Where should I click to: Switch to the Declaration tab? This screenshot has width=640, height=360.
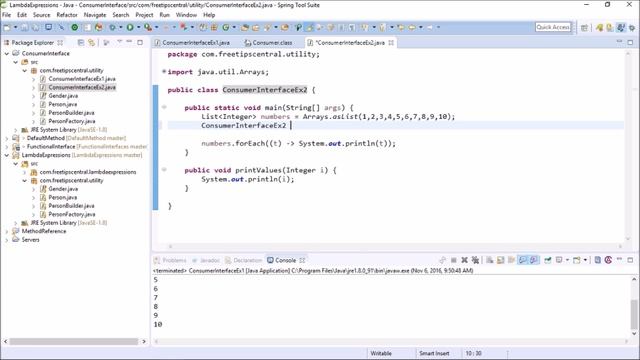[x=244, y=260]
